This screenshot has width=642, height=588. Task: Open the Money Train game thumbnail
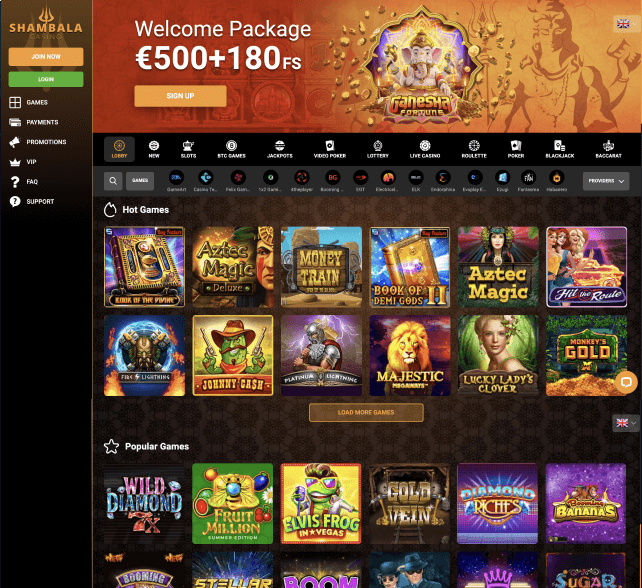321,267
